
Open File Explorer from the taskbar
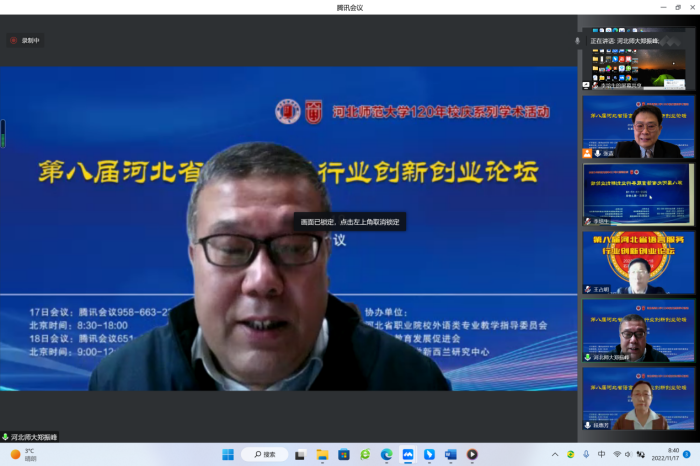[322, 454]
